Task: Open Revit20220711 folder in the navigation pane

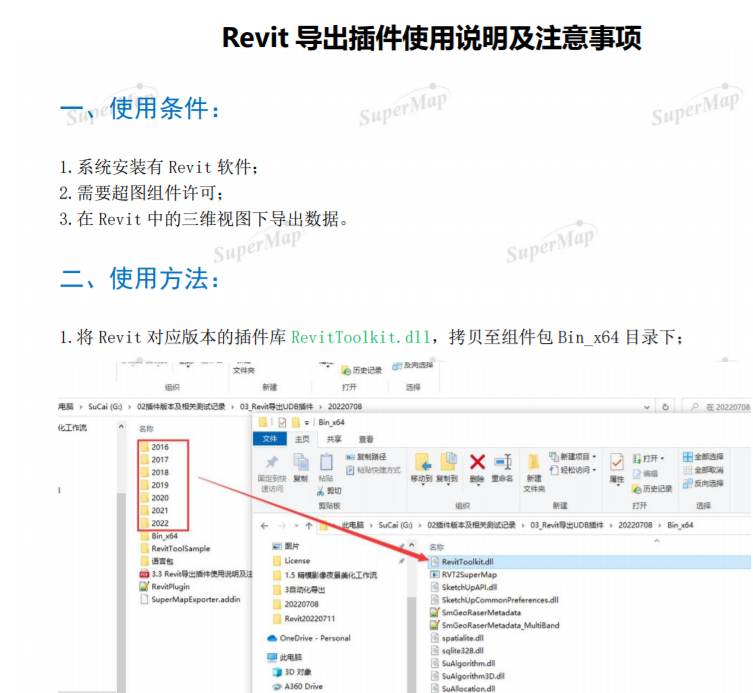Action: pos(304,619)
